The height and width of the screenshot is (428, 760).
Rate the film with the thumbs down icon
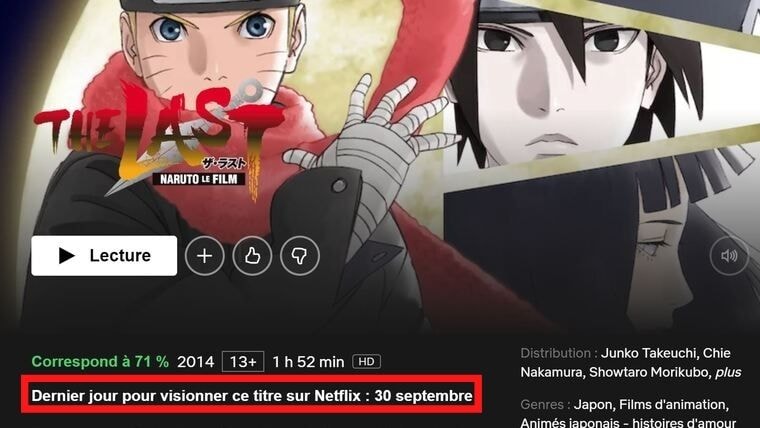click(x=300, y=255)
